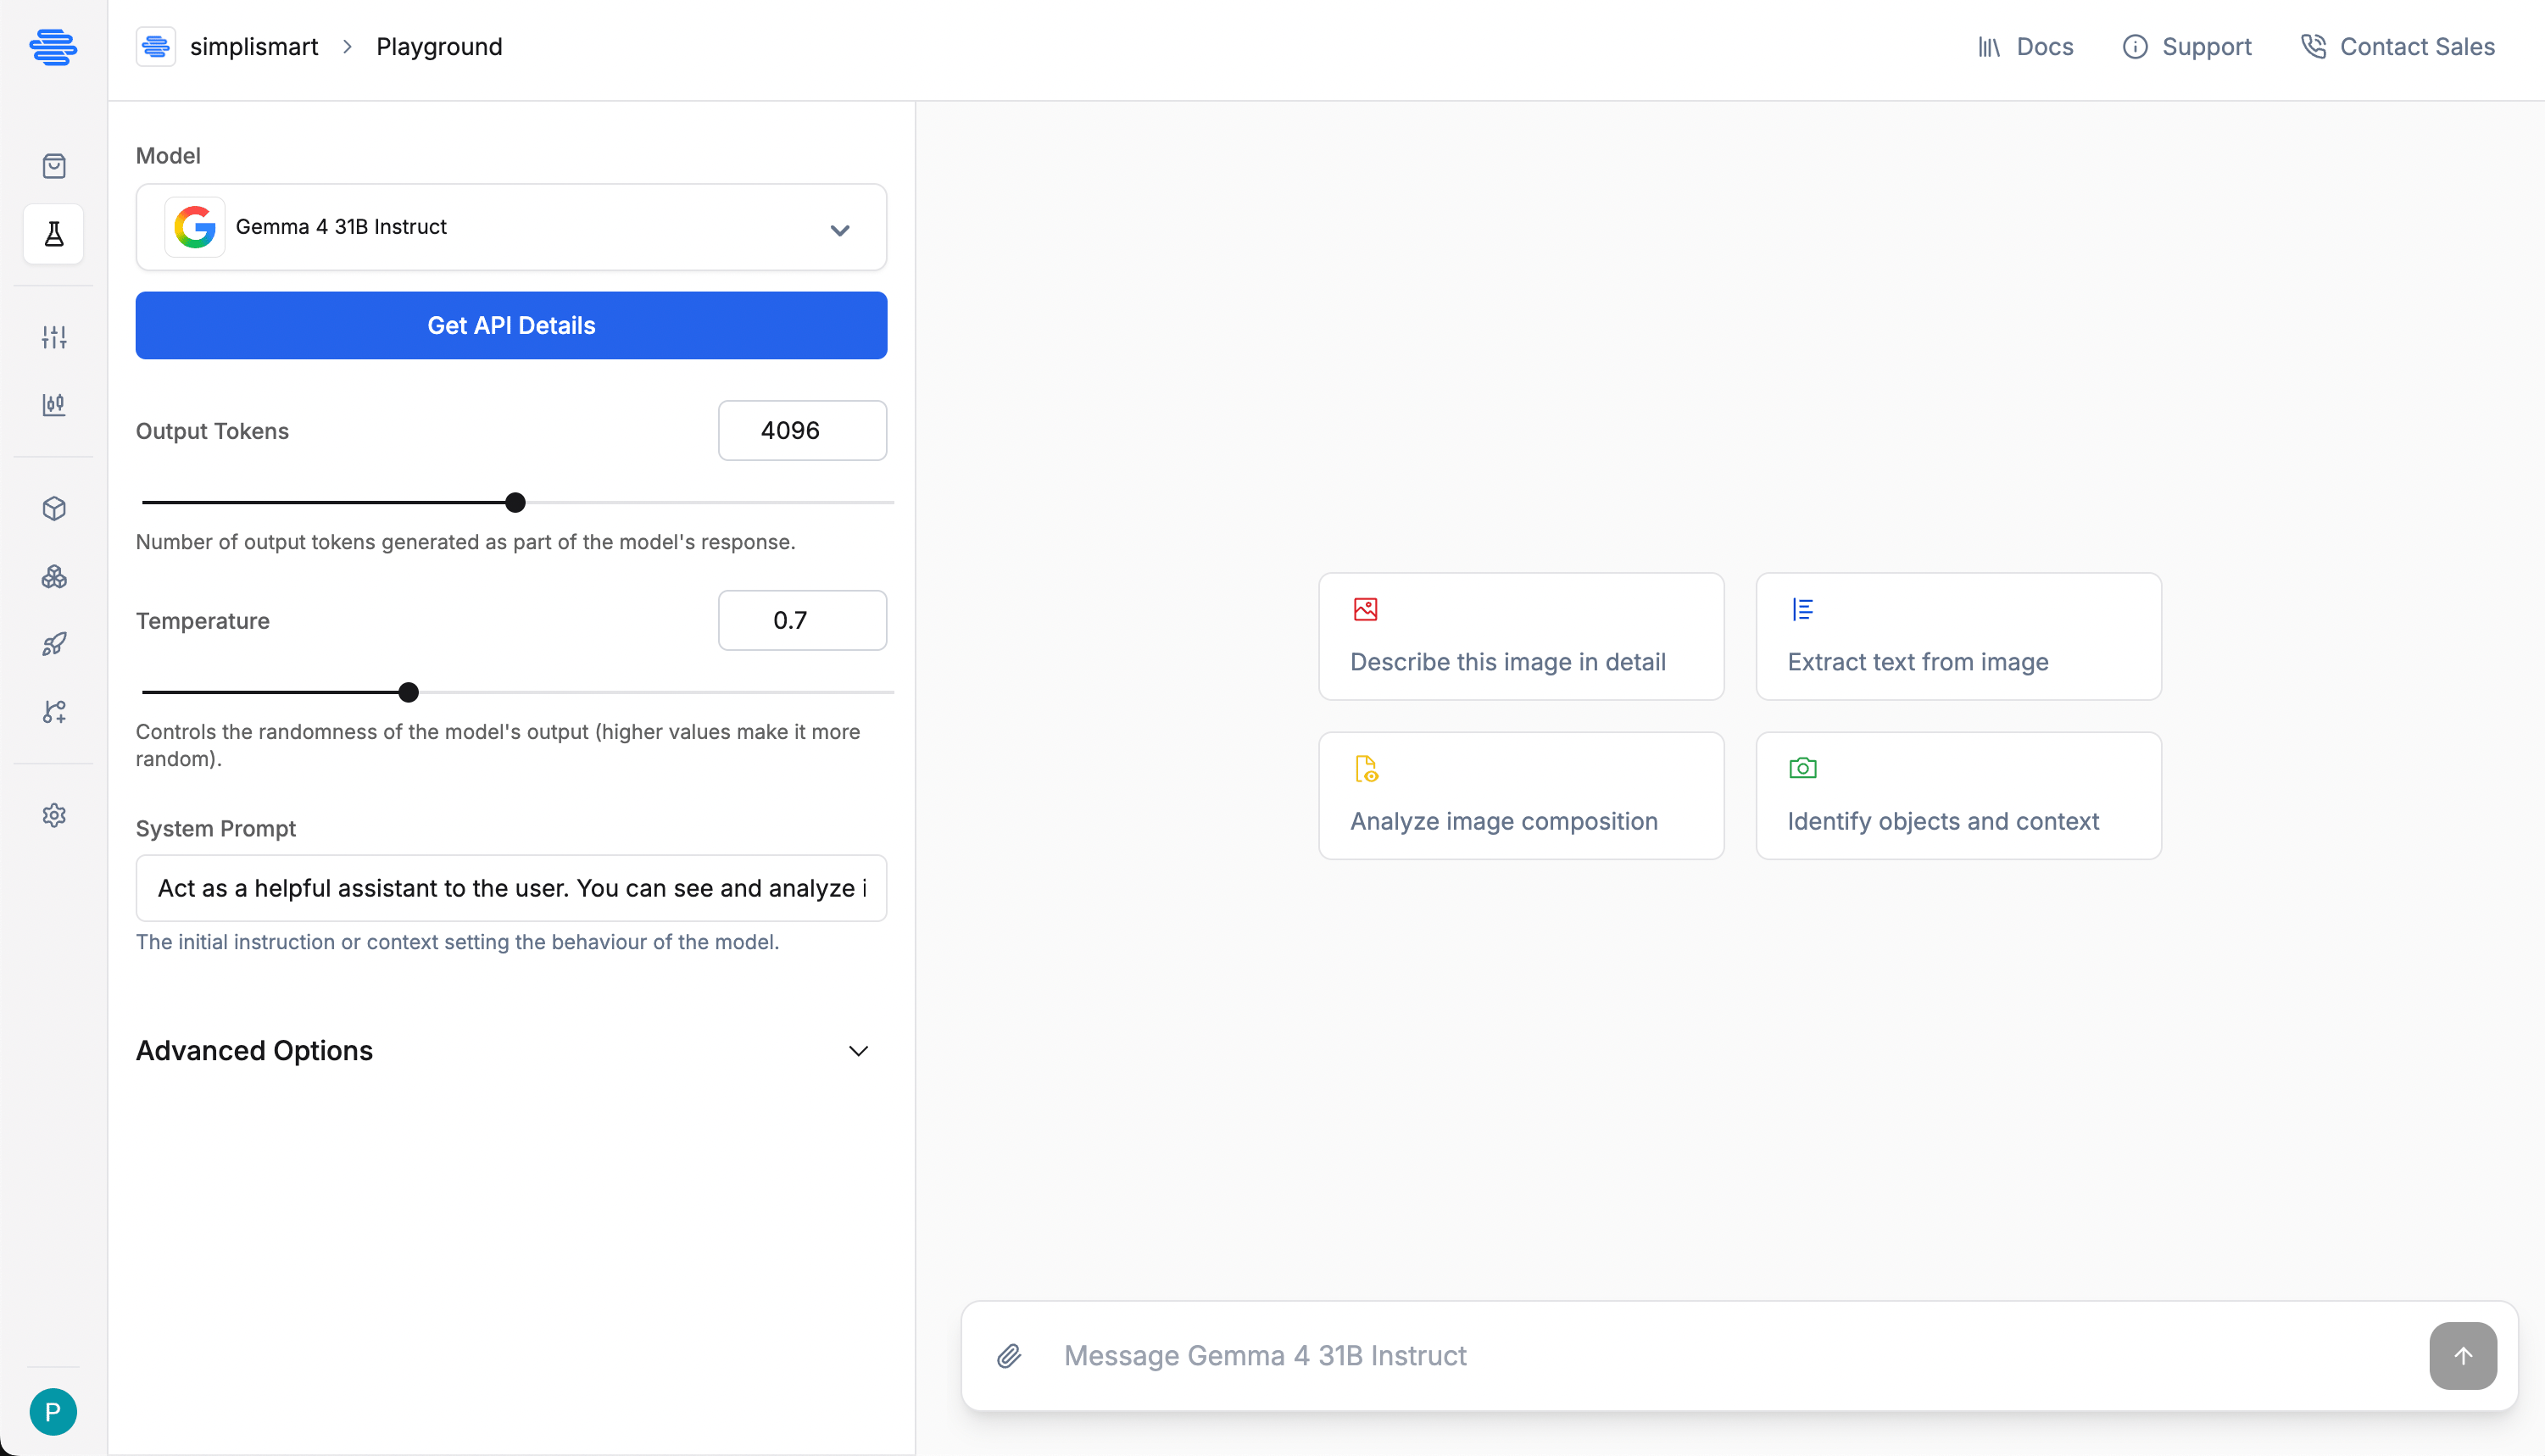Click the paperclip attach file icon
This screenshot has width=2545, height=1456.
pos(1009,1356)
